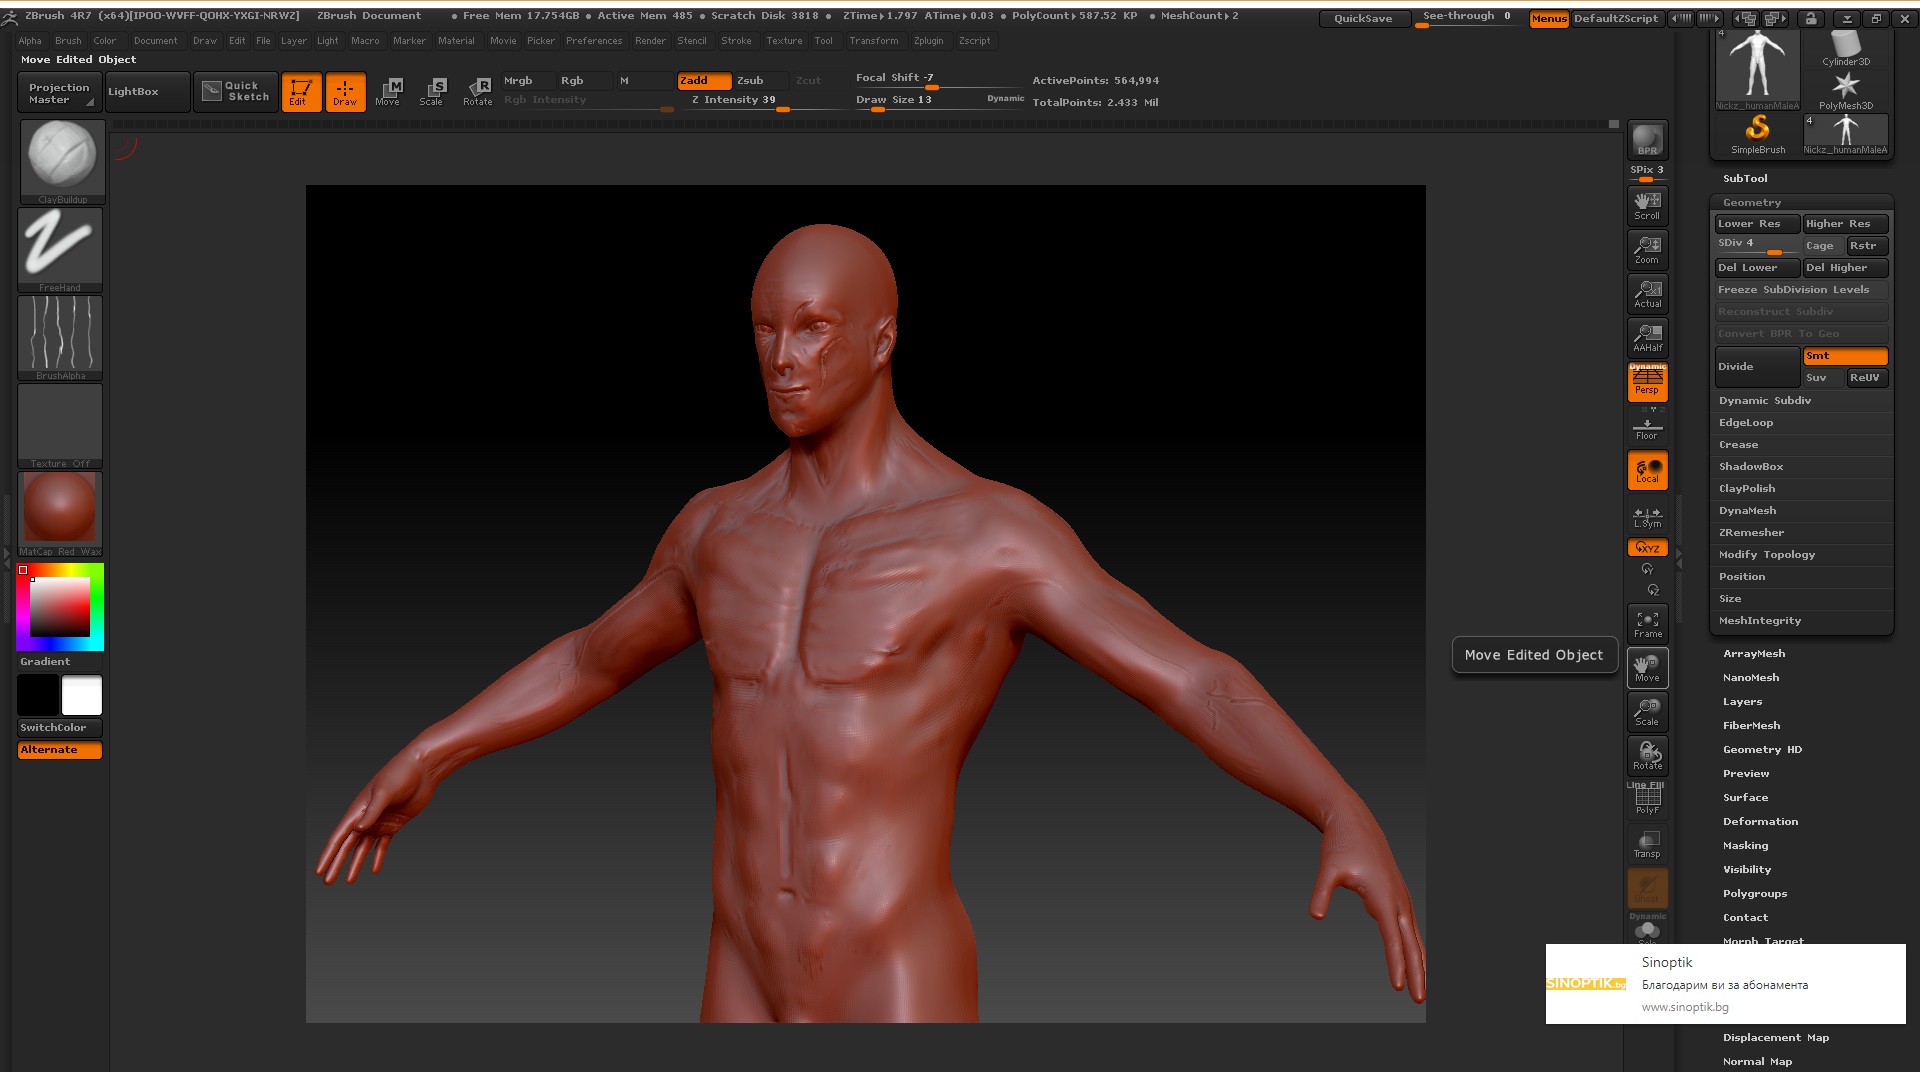The height and width of the screenshot is (1072, 1922).
Task: Toggle Zsub sculpting mode
Action: pyautogui.click(x=761, y=81)
